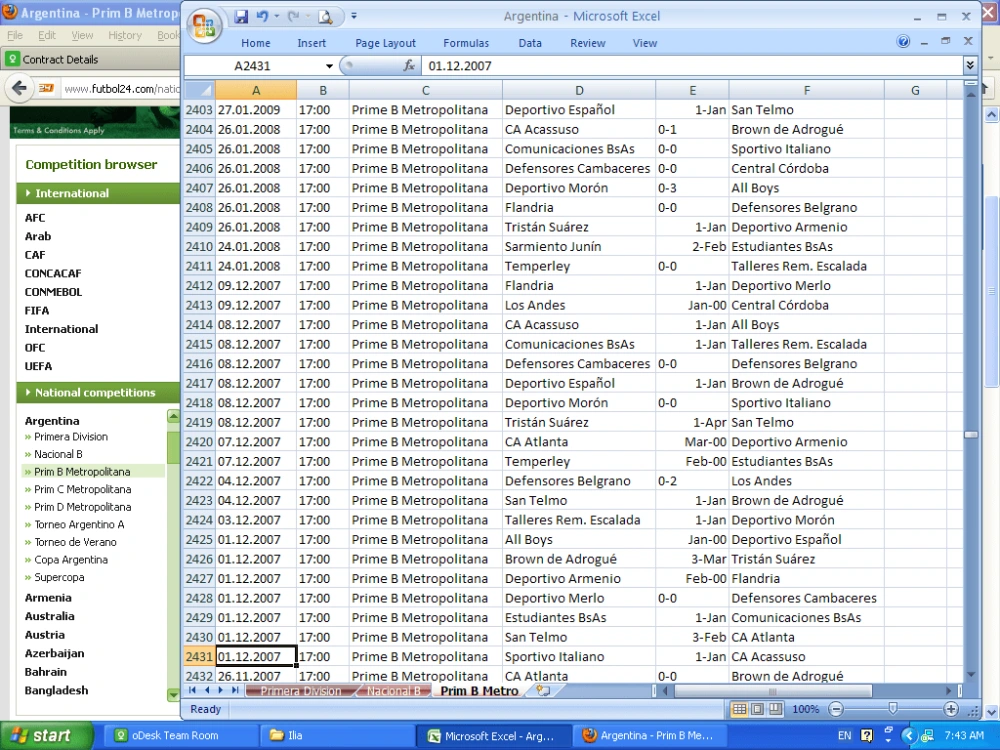Image resolution: width=1000 pixels, height=750 pixels.
Task: Open the Prim C Metropolitana link
Action: (x=83, y=490)
